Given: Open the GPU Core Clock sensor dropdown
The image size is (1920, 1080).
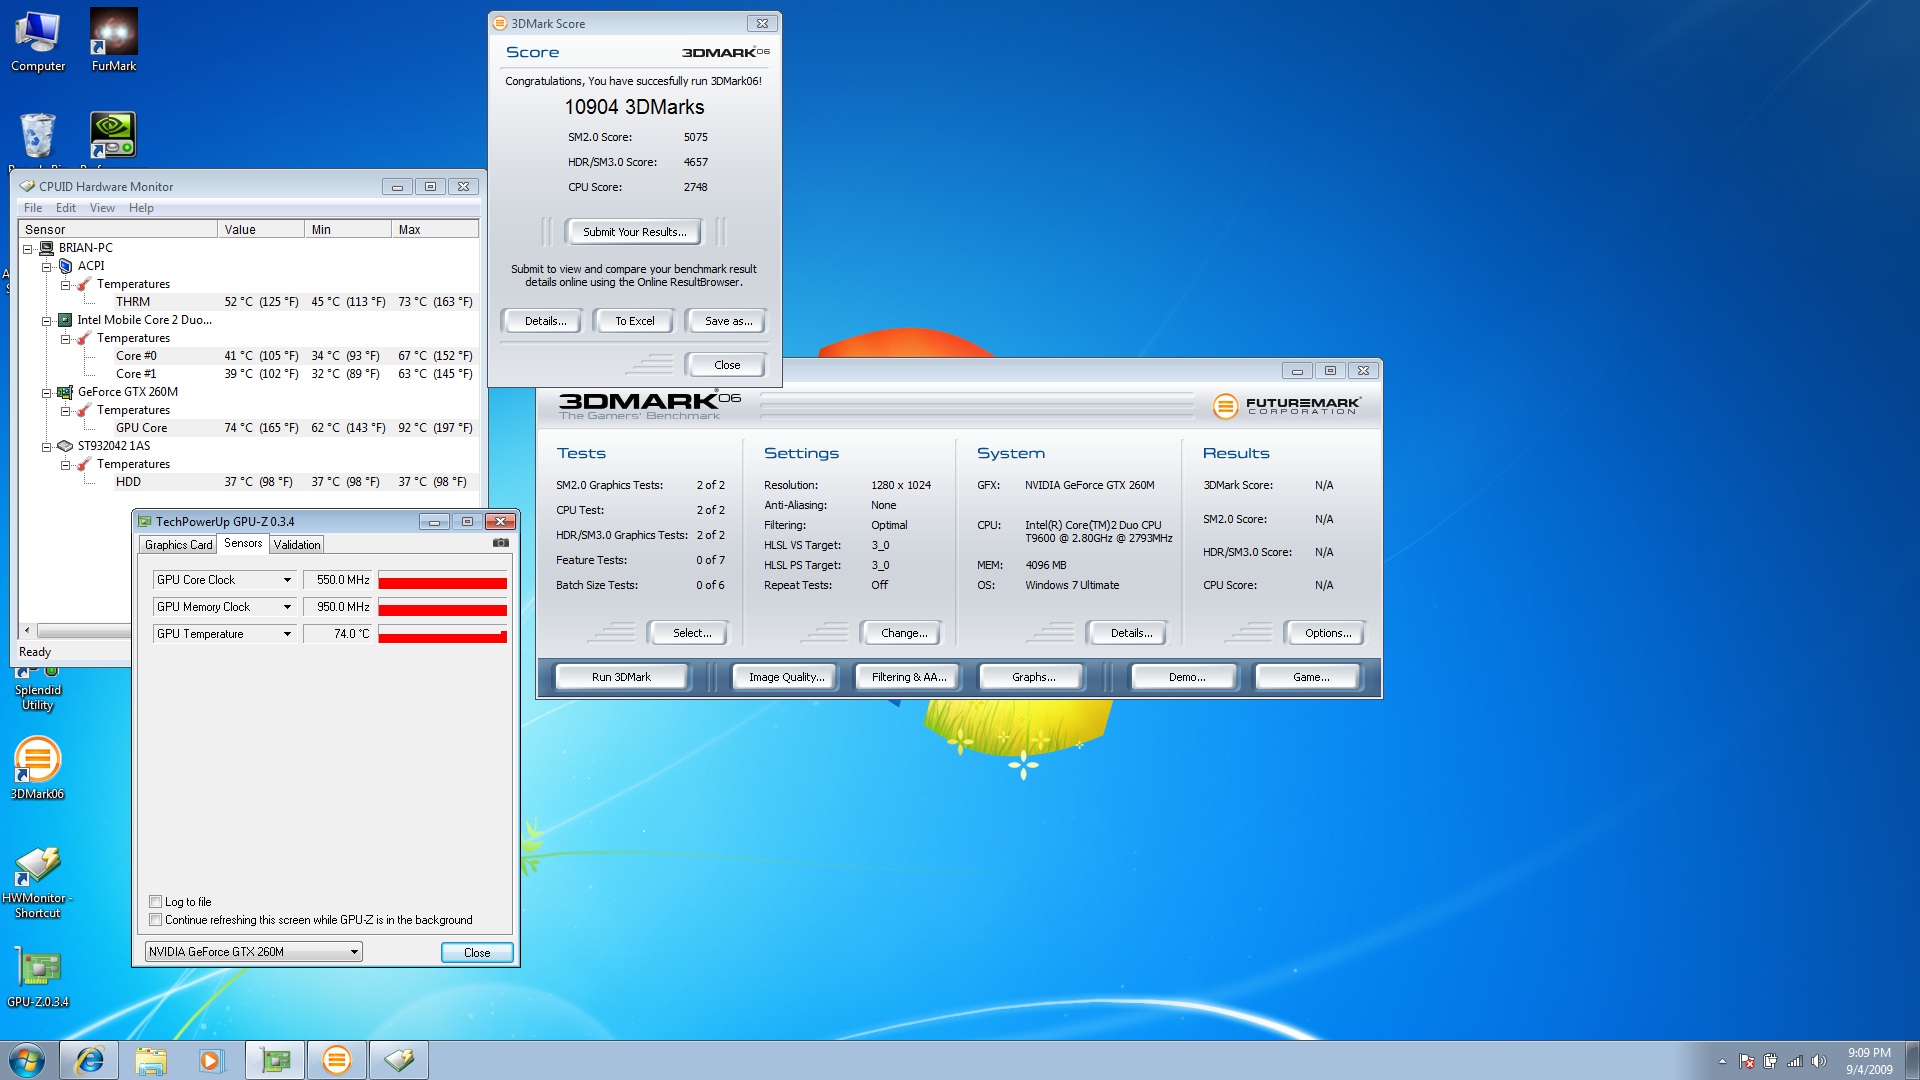Looking at the screenshot, I should [x=287, y=580].
